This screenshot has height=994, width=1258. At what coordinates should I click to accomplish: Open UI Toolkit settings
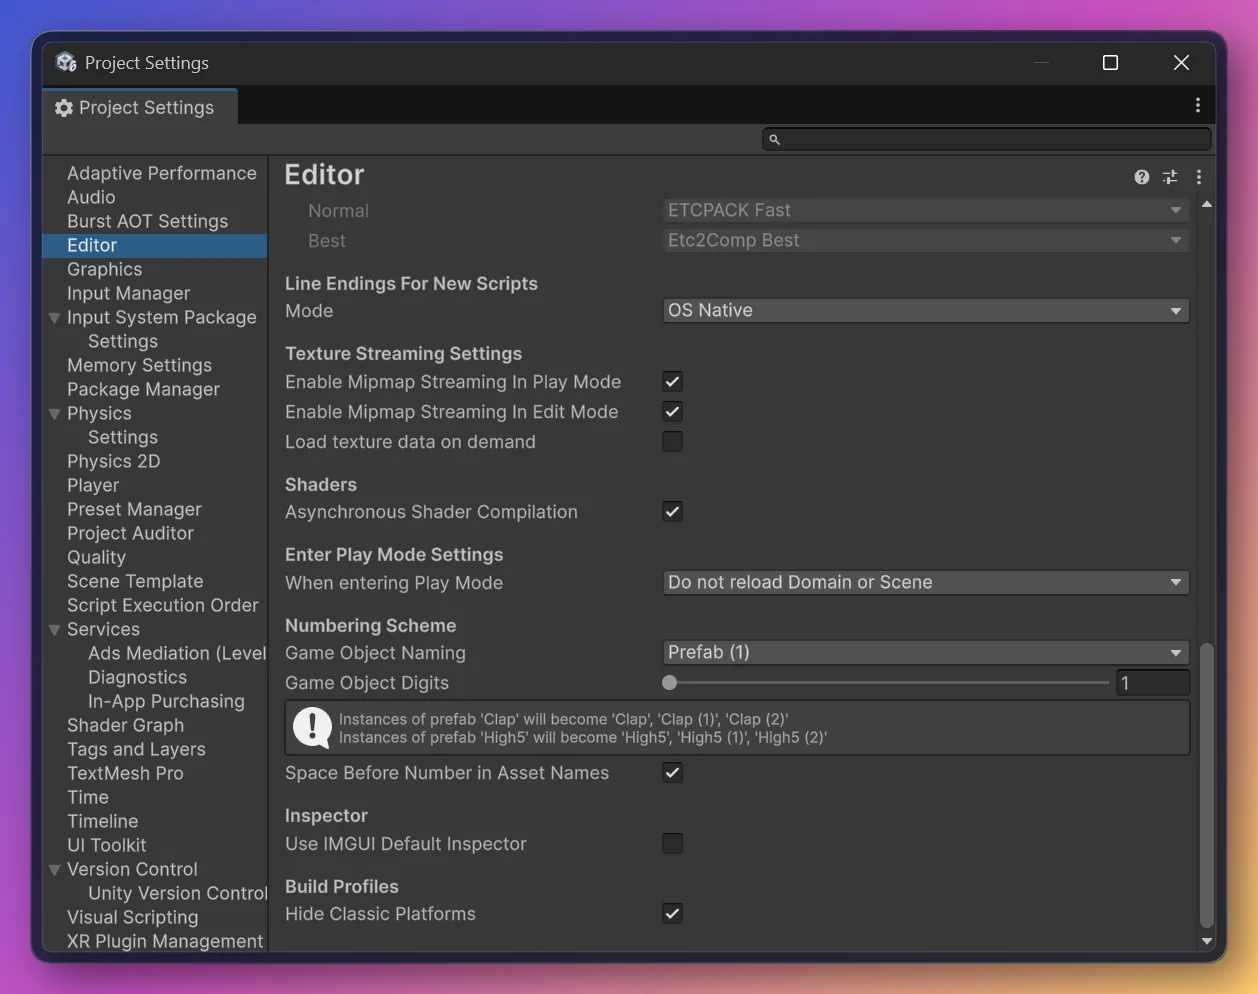(x=107, y=845)
